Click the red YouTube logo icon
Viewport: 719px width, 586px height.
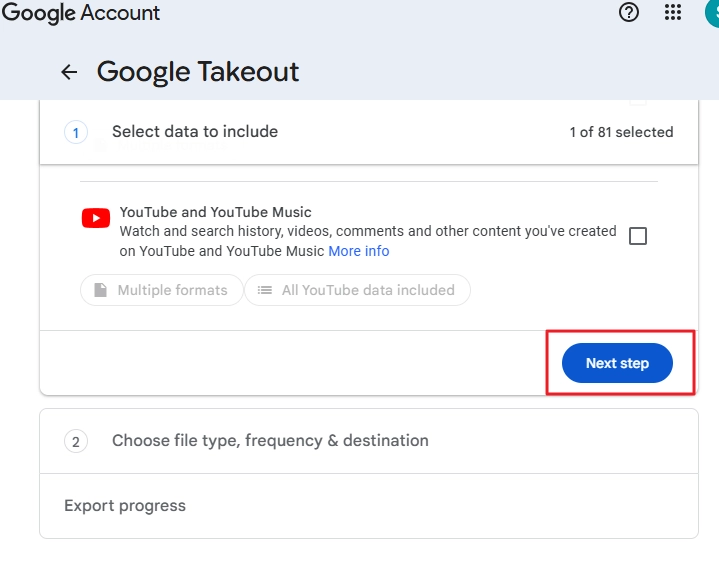pyautogui.click(x=96, y=218)
